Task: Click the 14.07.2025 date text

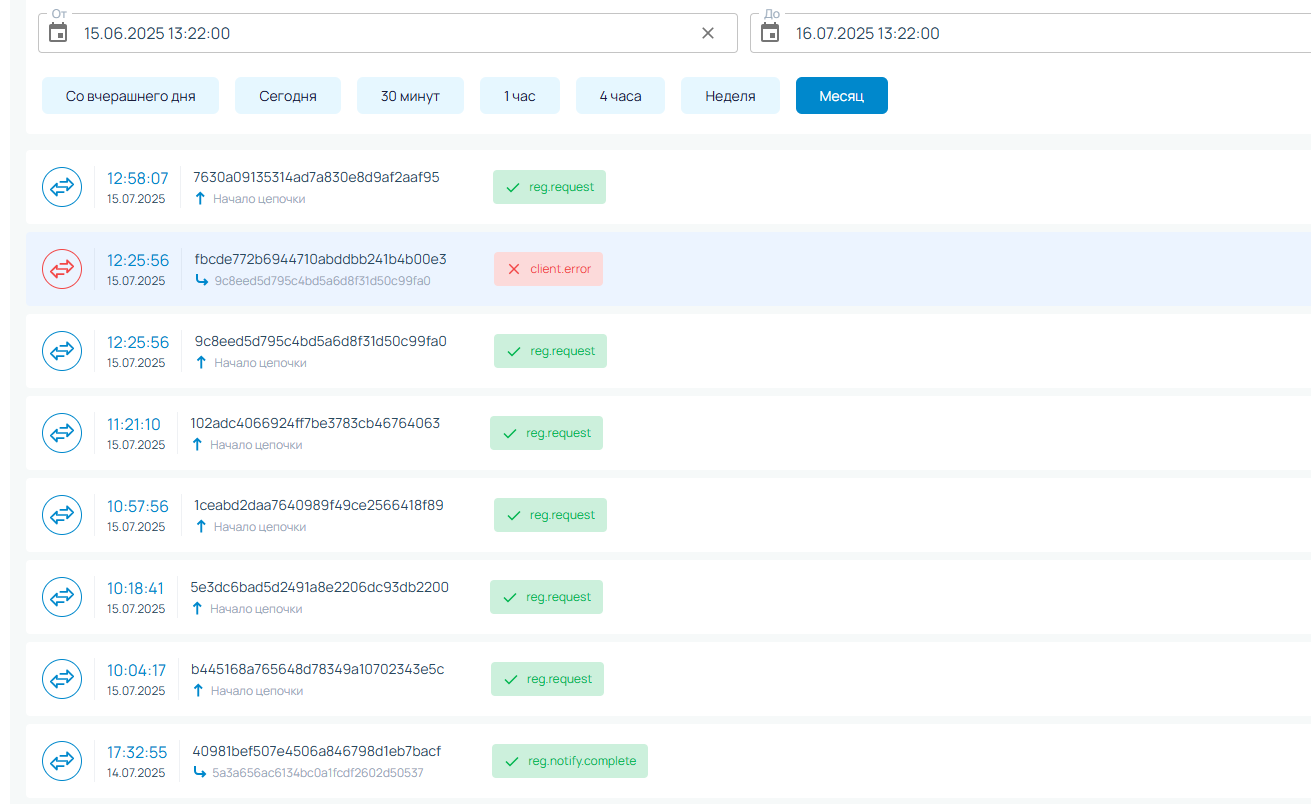Action: coord(136,773)
